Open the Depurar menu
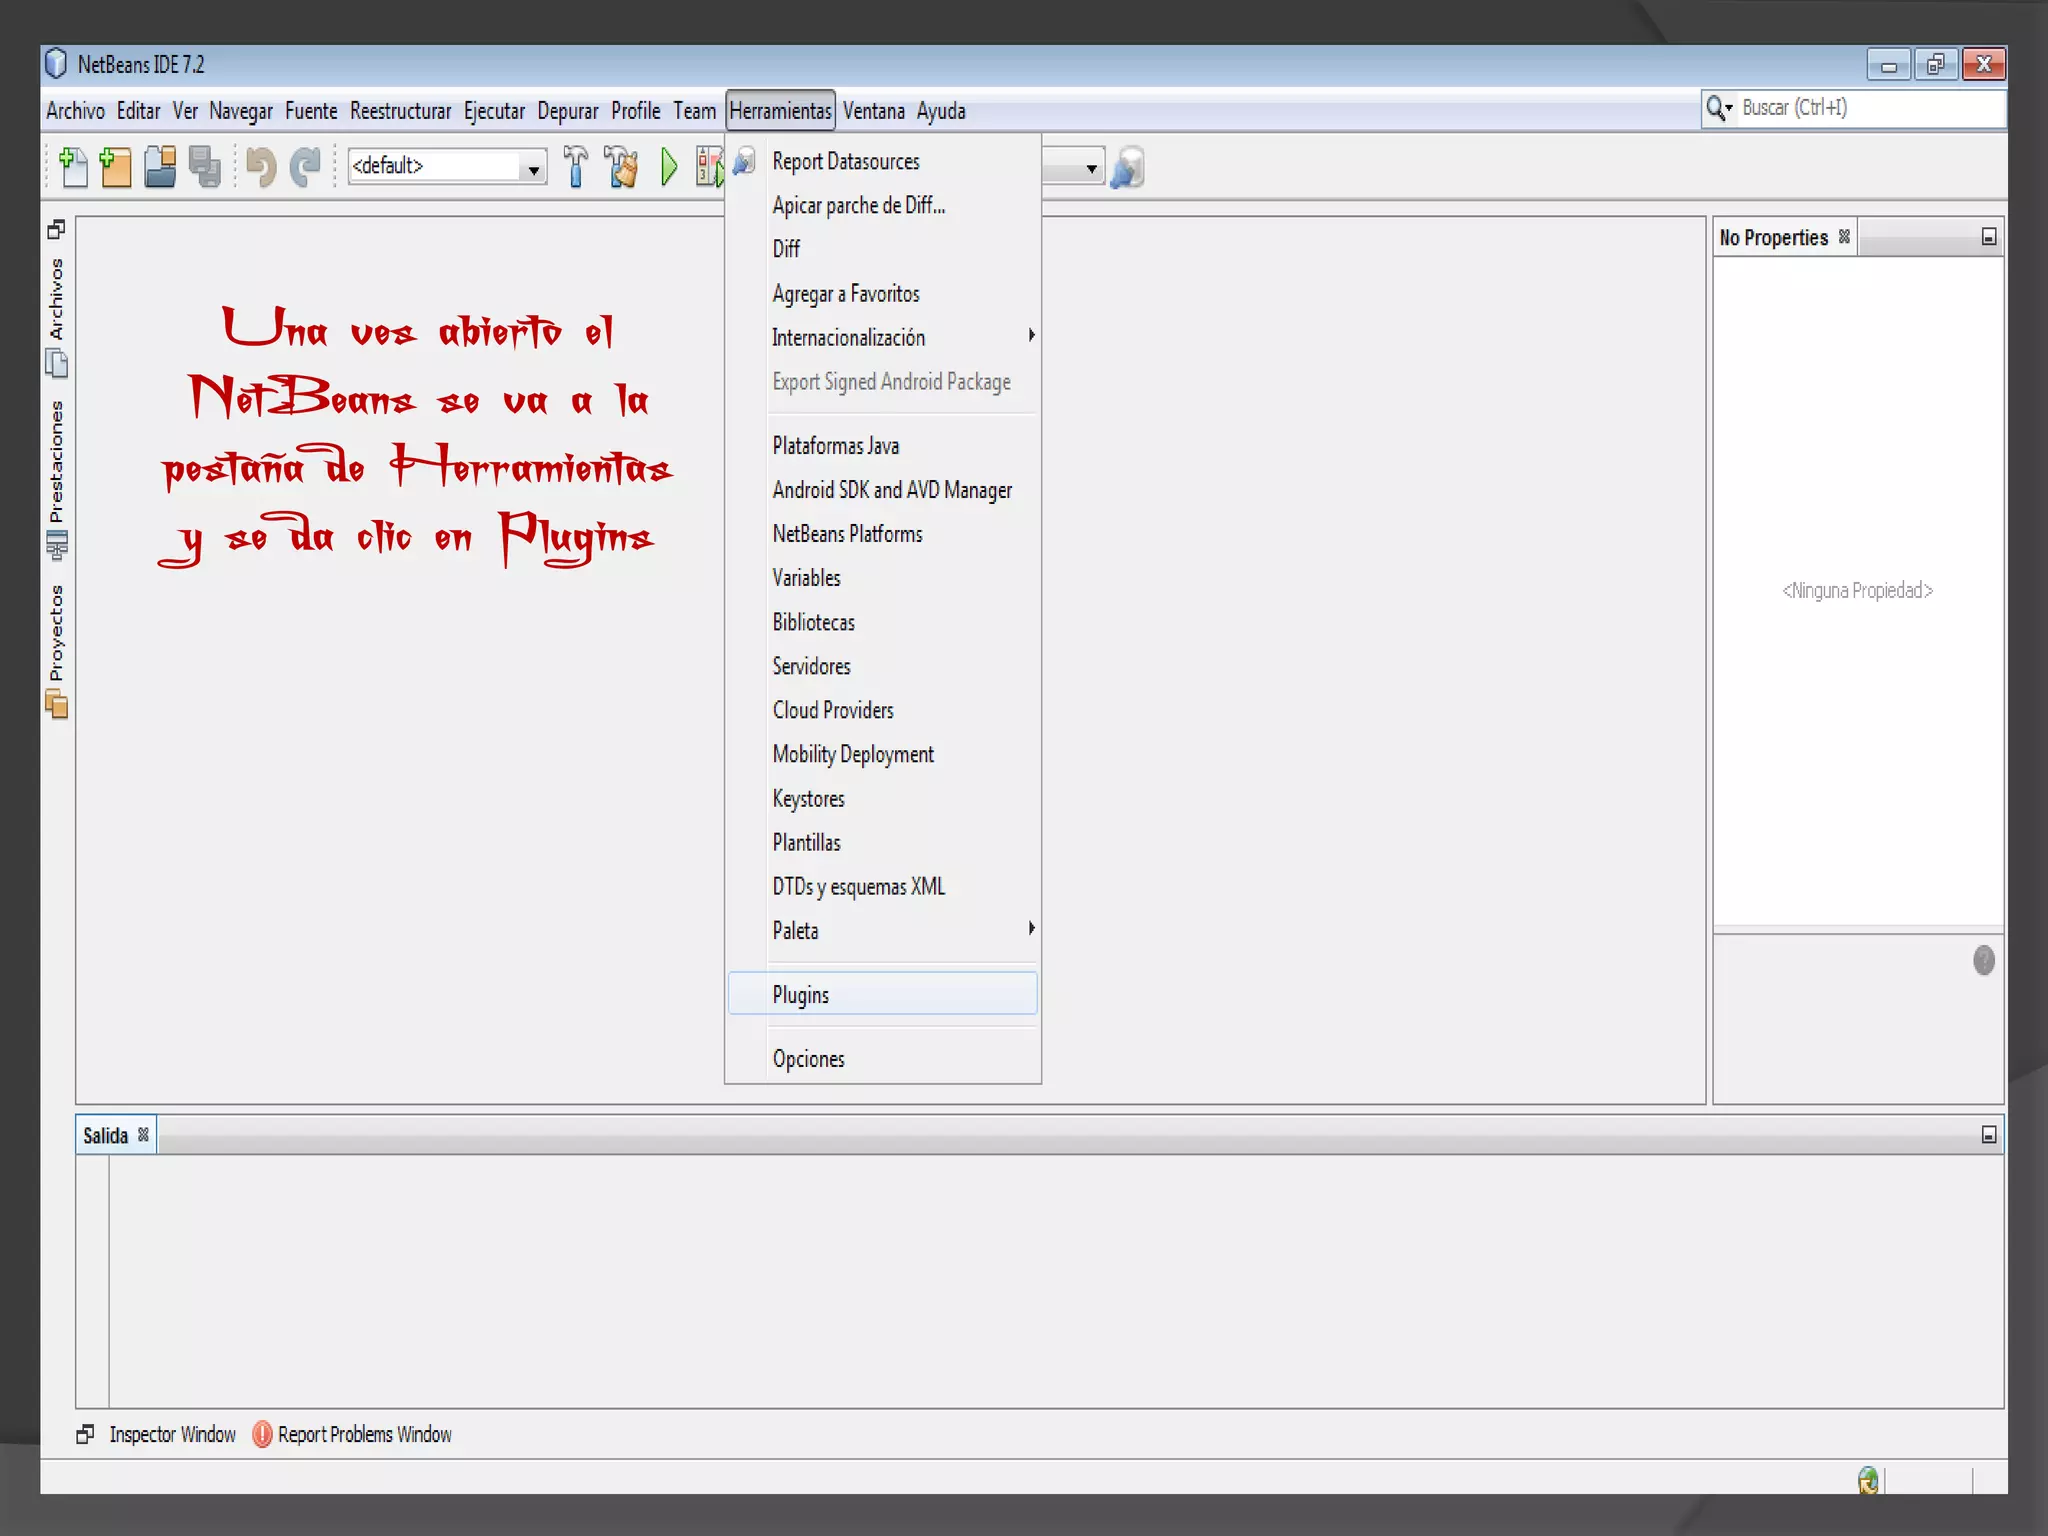Screen dimensions: 2048x1536 pos(567,111)
